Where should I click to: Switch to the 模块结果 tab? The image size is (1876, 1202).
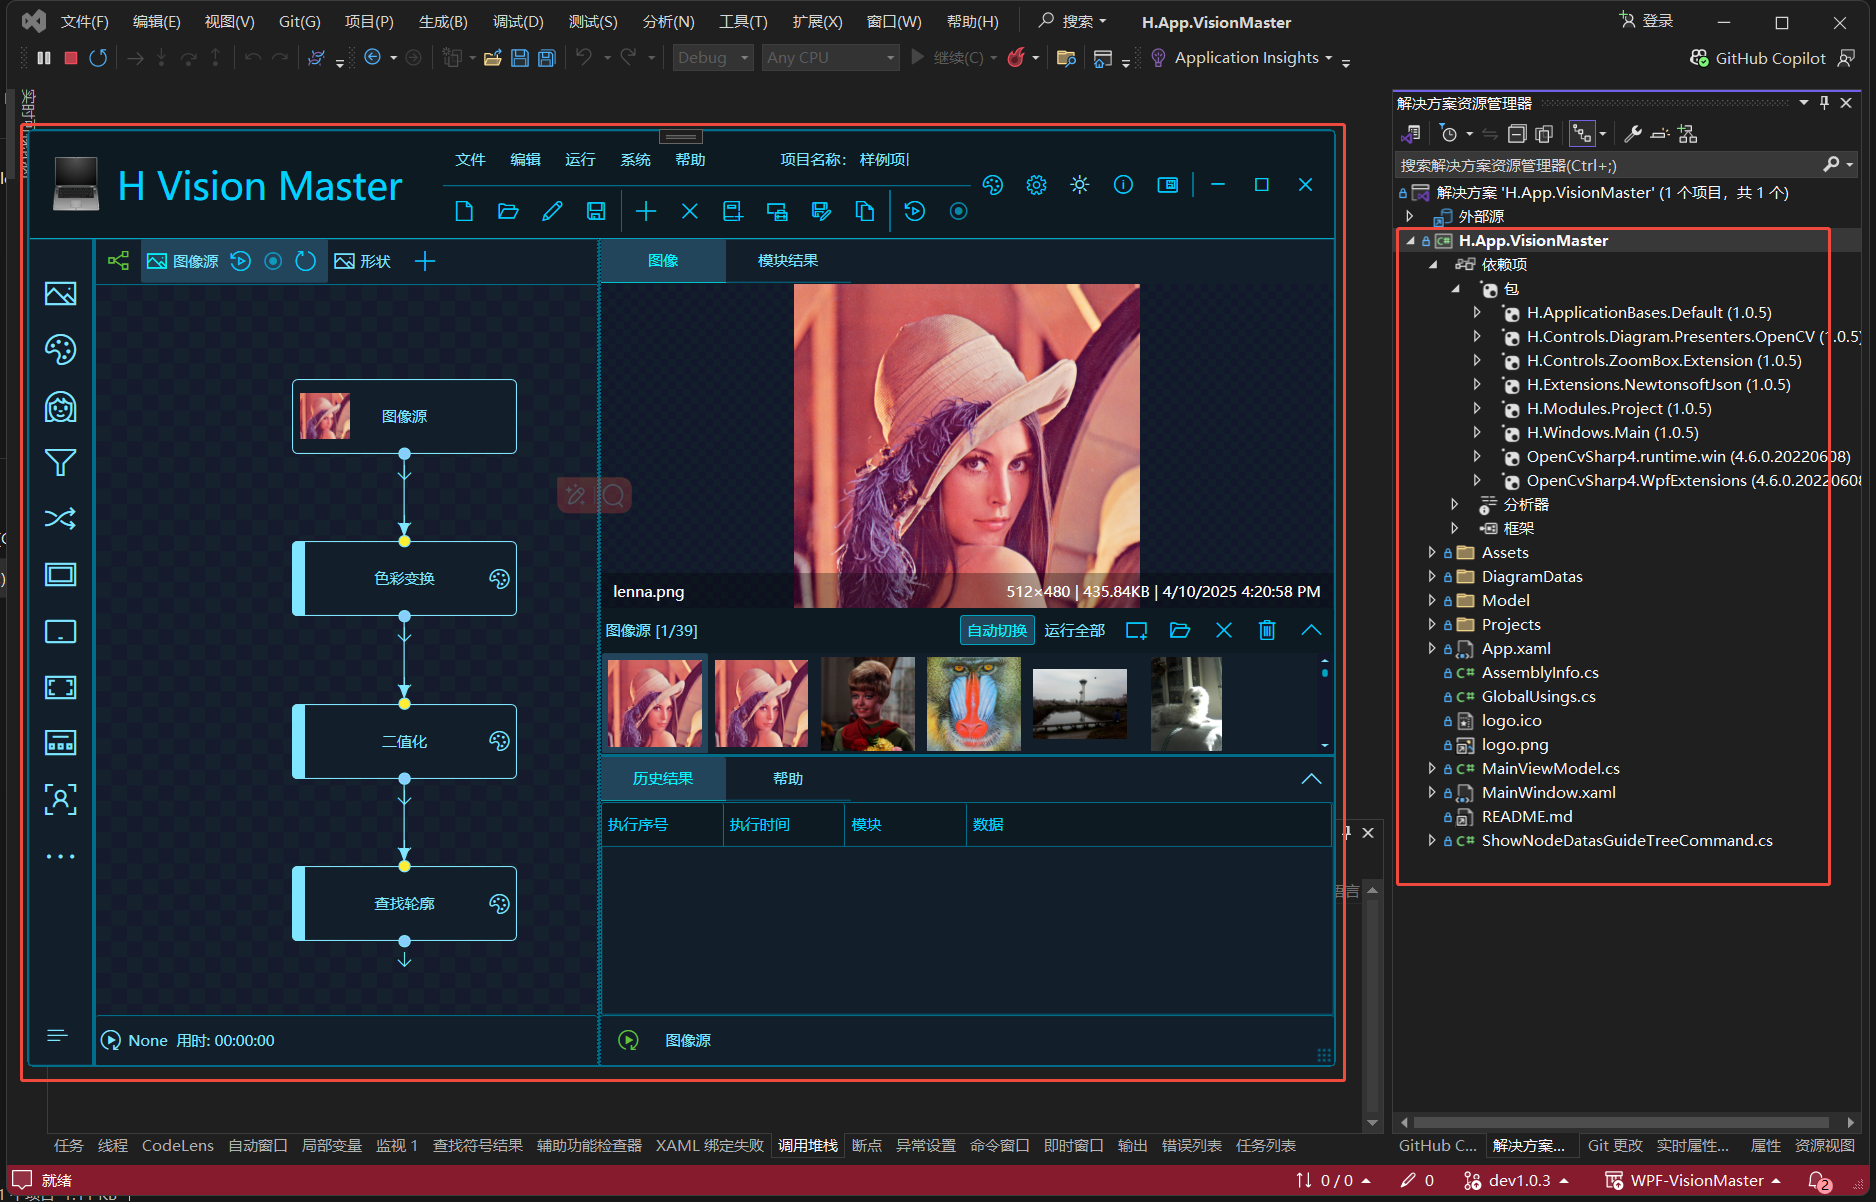788,261
